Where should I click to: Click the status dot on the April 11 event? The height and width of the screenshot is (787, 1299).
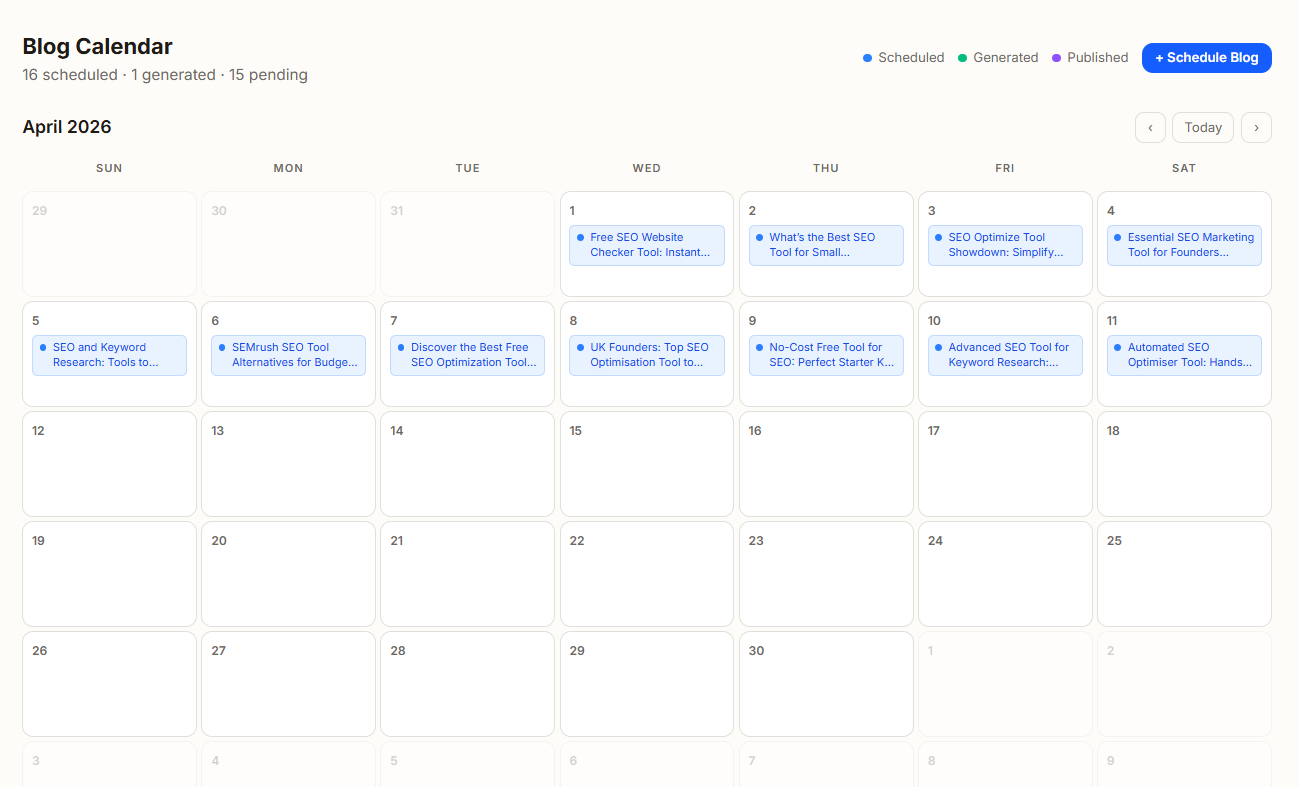1119,347
